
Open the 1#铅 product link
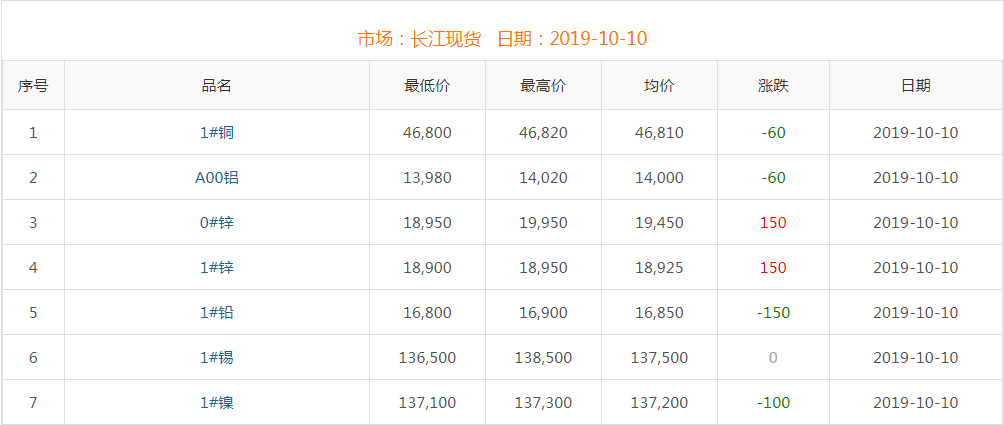[x=217, y=313]
